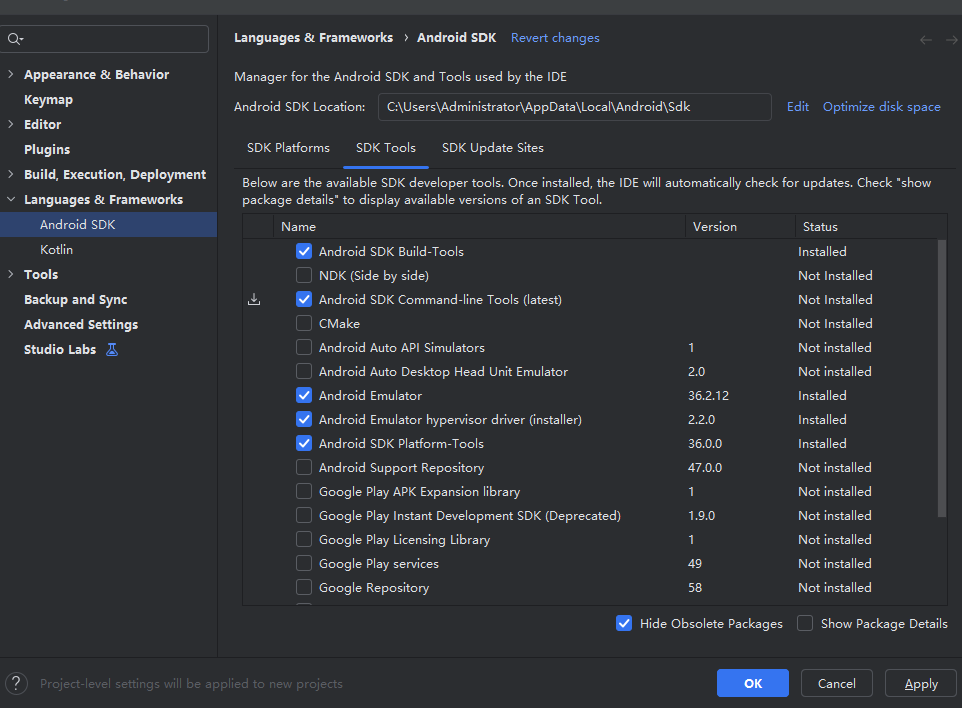Switch to the SDK Platforms tab
This screenshot has height=708, width=962.
[288, 147]
